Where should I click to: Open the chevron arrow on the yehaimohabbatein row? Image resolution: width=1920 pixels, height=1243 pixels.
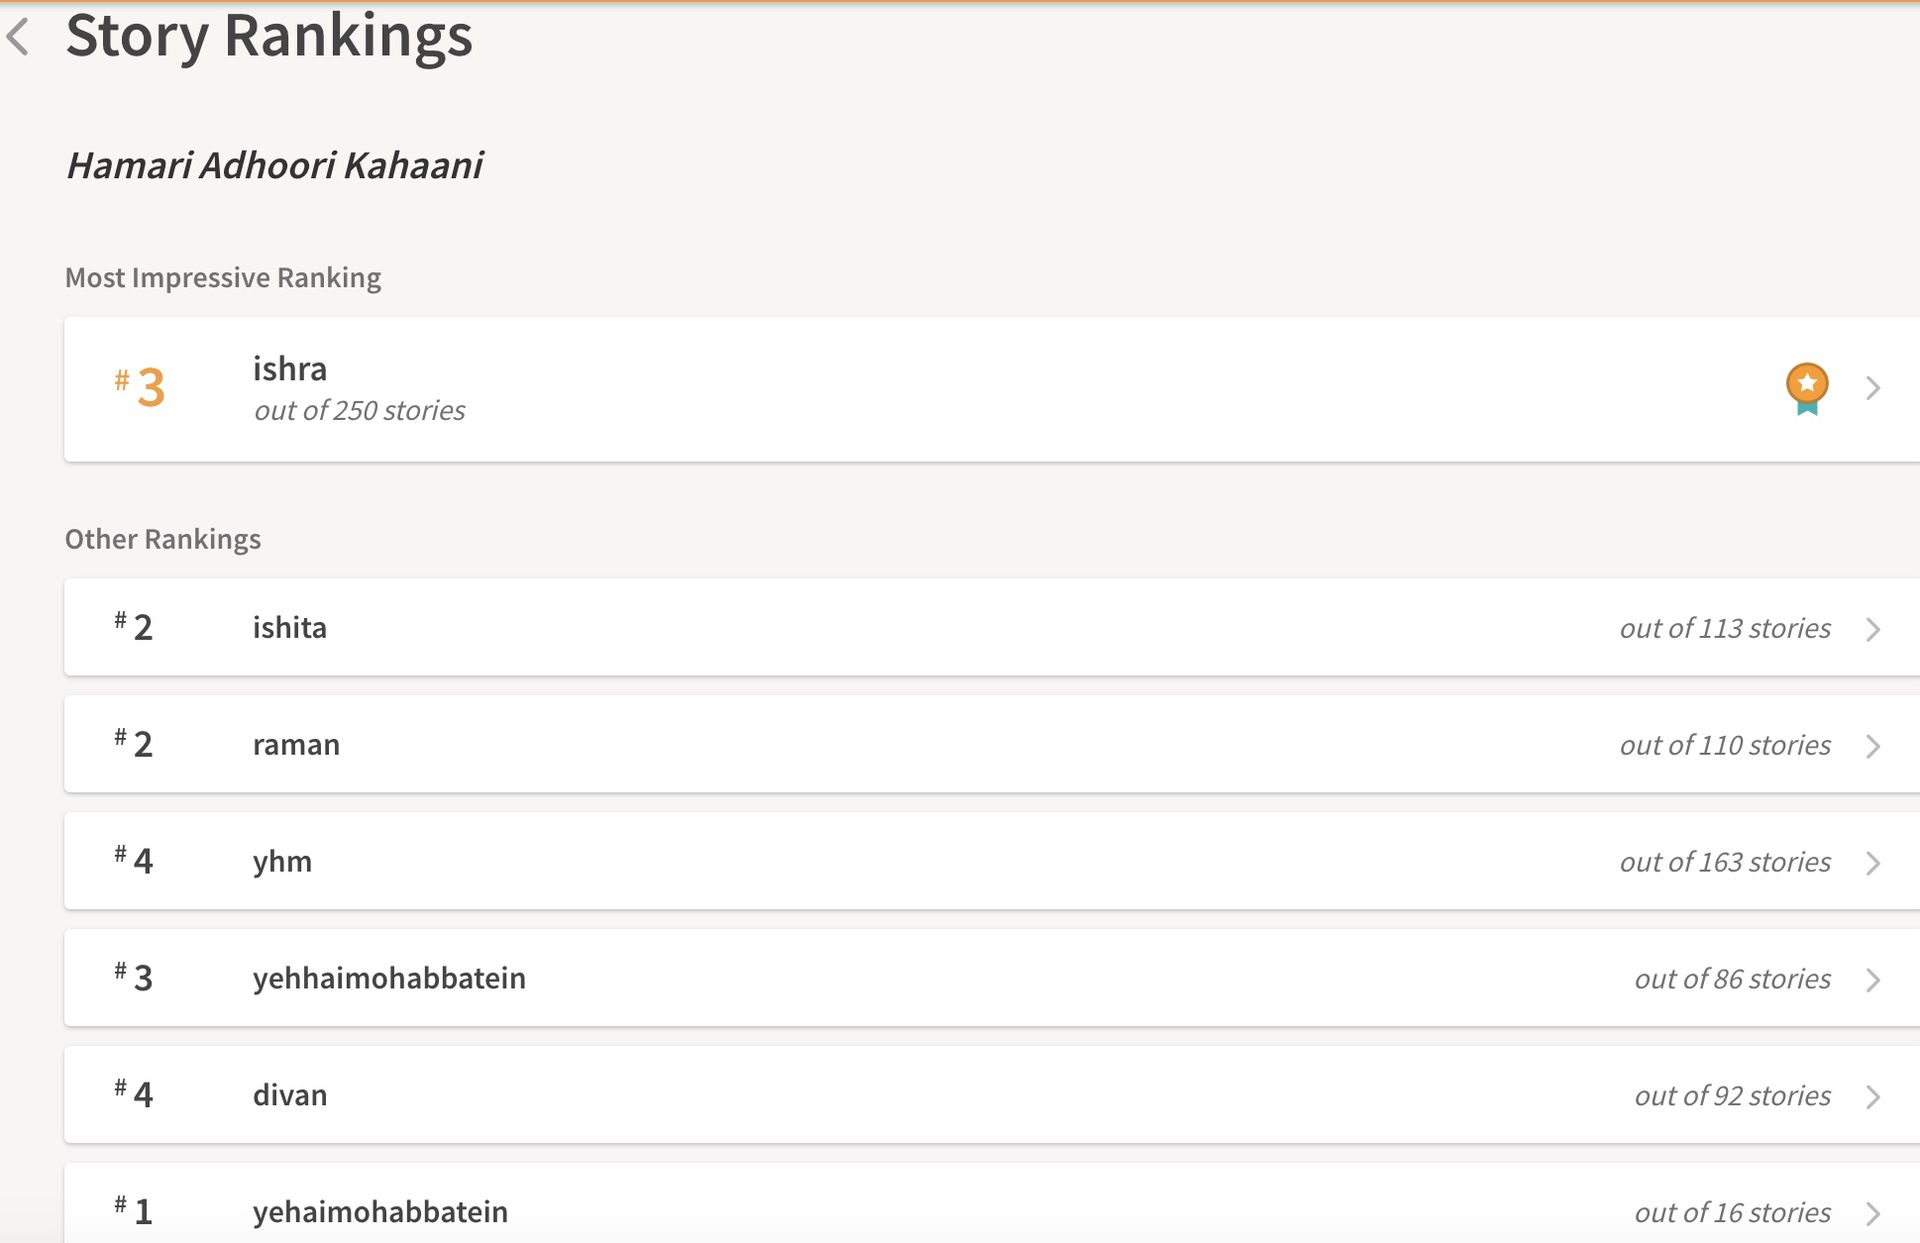click(x=1873, y=1214)
